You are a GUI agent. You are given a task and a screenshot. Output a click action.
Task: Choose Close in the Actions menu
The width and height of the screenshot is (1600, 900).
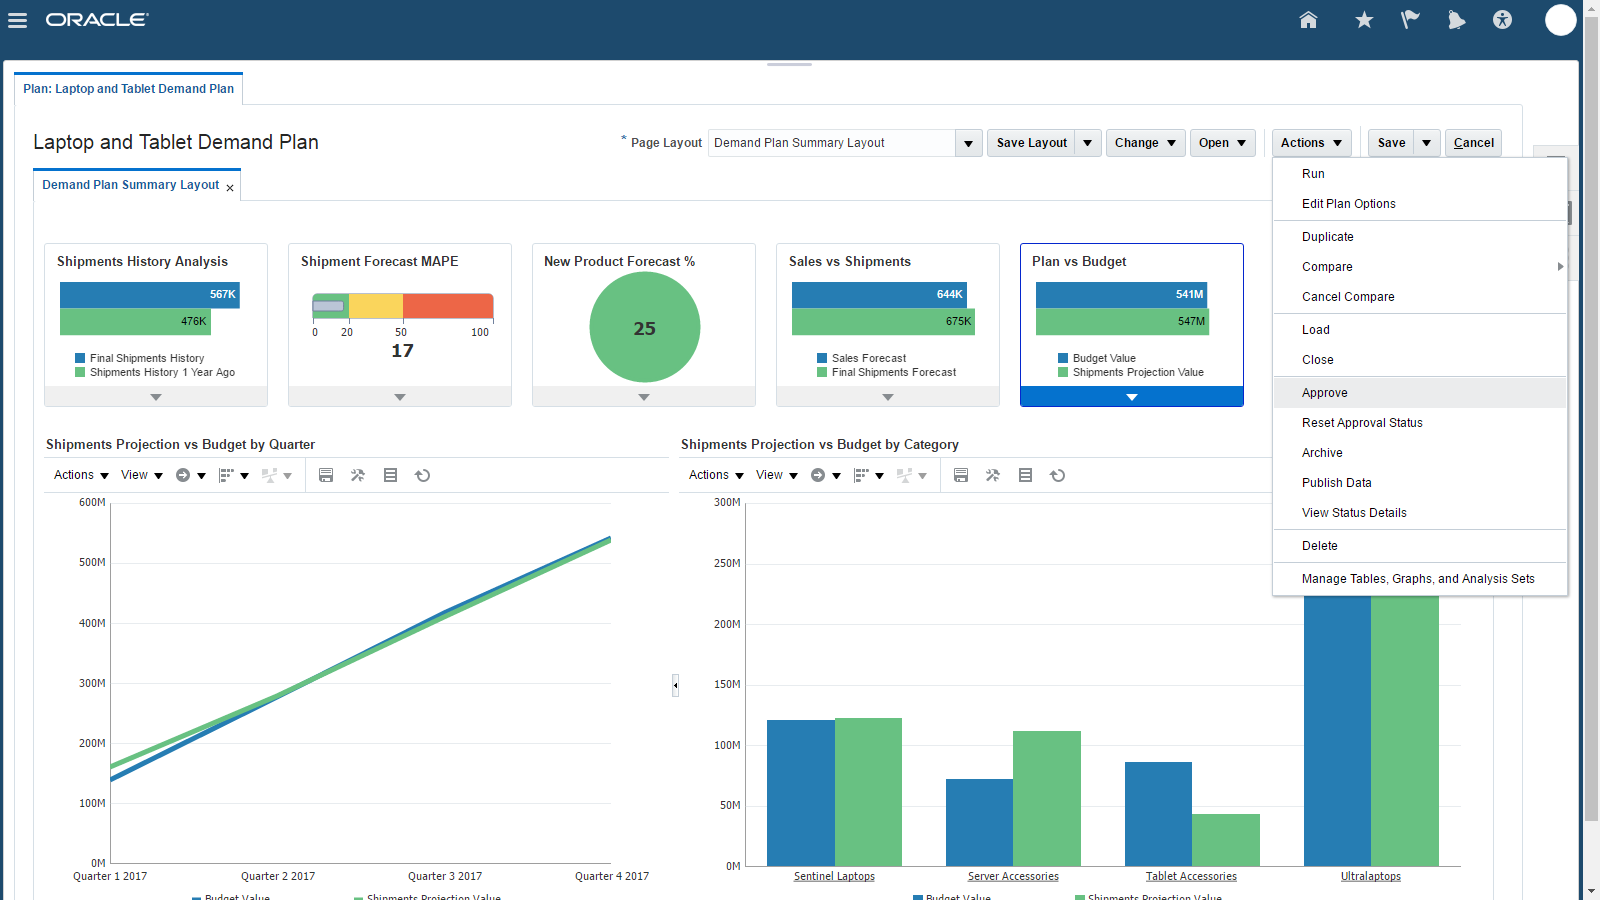click(1420, 360)
